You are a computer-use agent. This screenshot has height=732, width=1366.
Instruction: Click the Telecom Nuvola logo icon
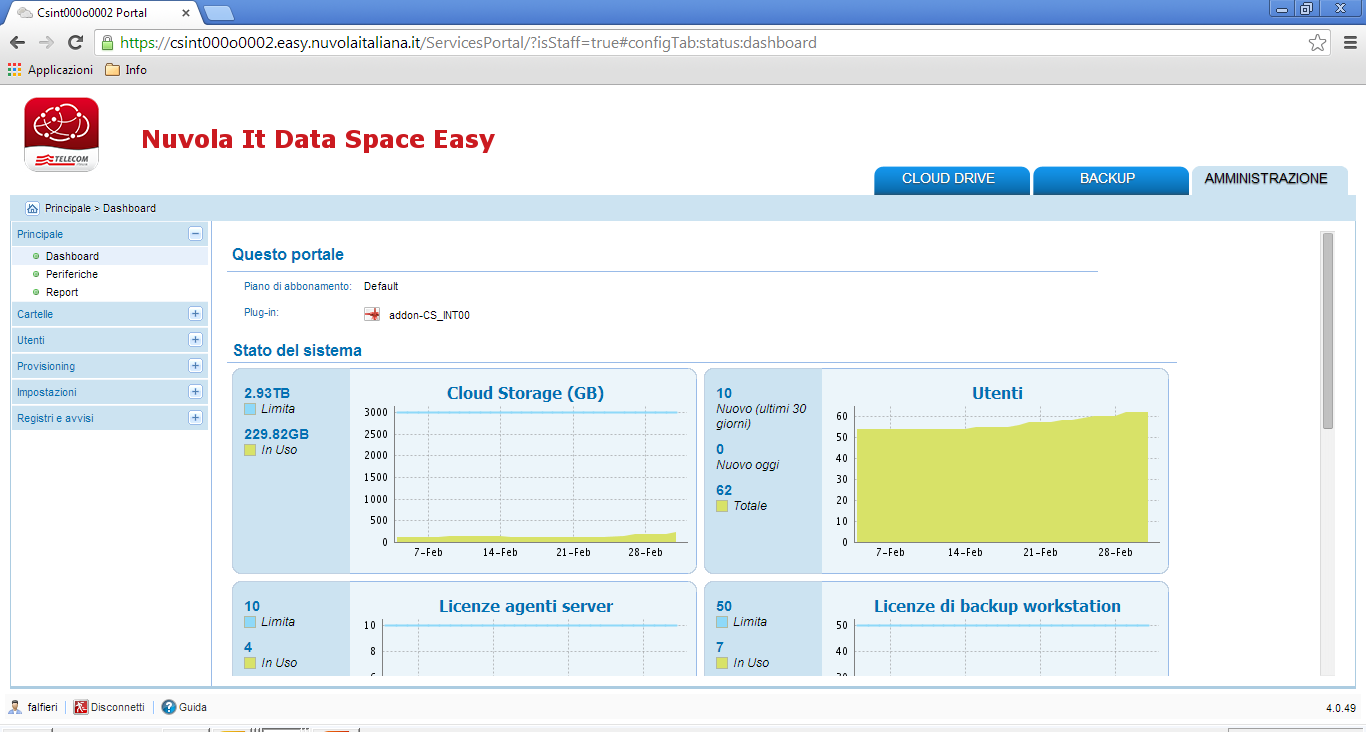point(61,134)
